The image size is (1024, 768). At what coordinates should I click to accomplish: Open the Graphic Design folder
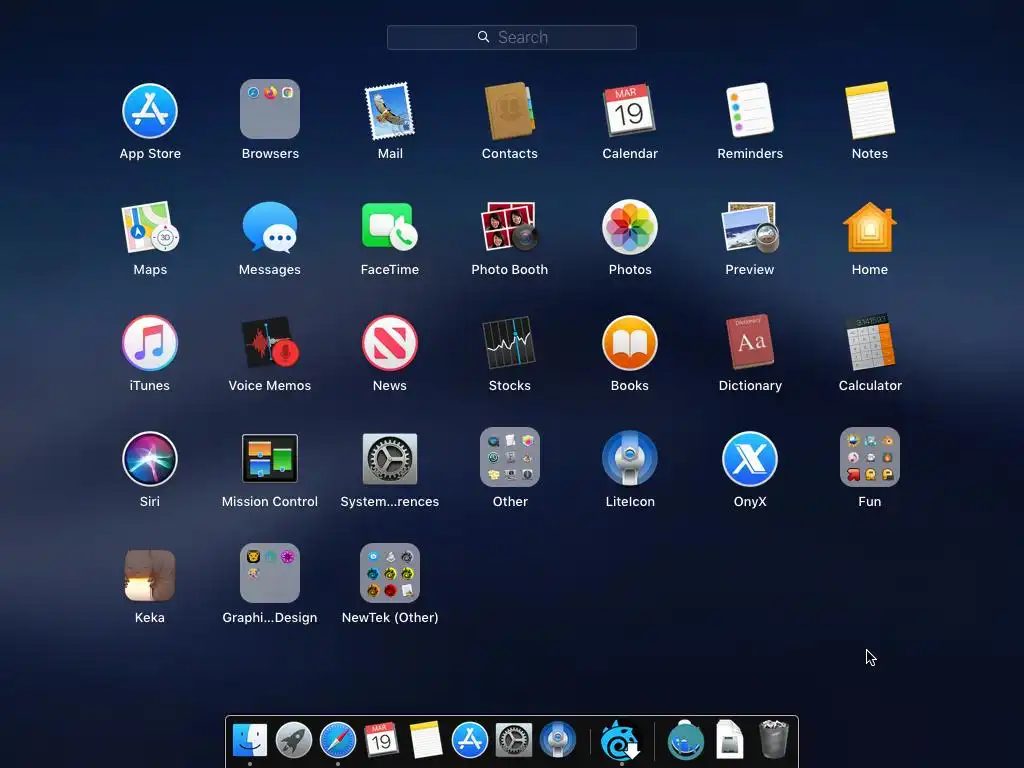[270, 573]
